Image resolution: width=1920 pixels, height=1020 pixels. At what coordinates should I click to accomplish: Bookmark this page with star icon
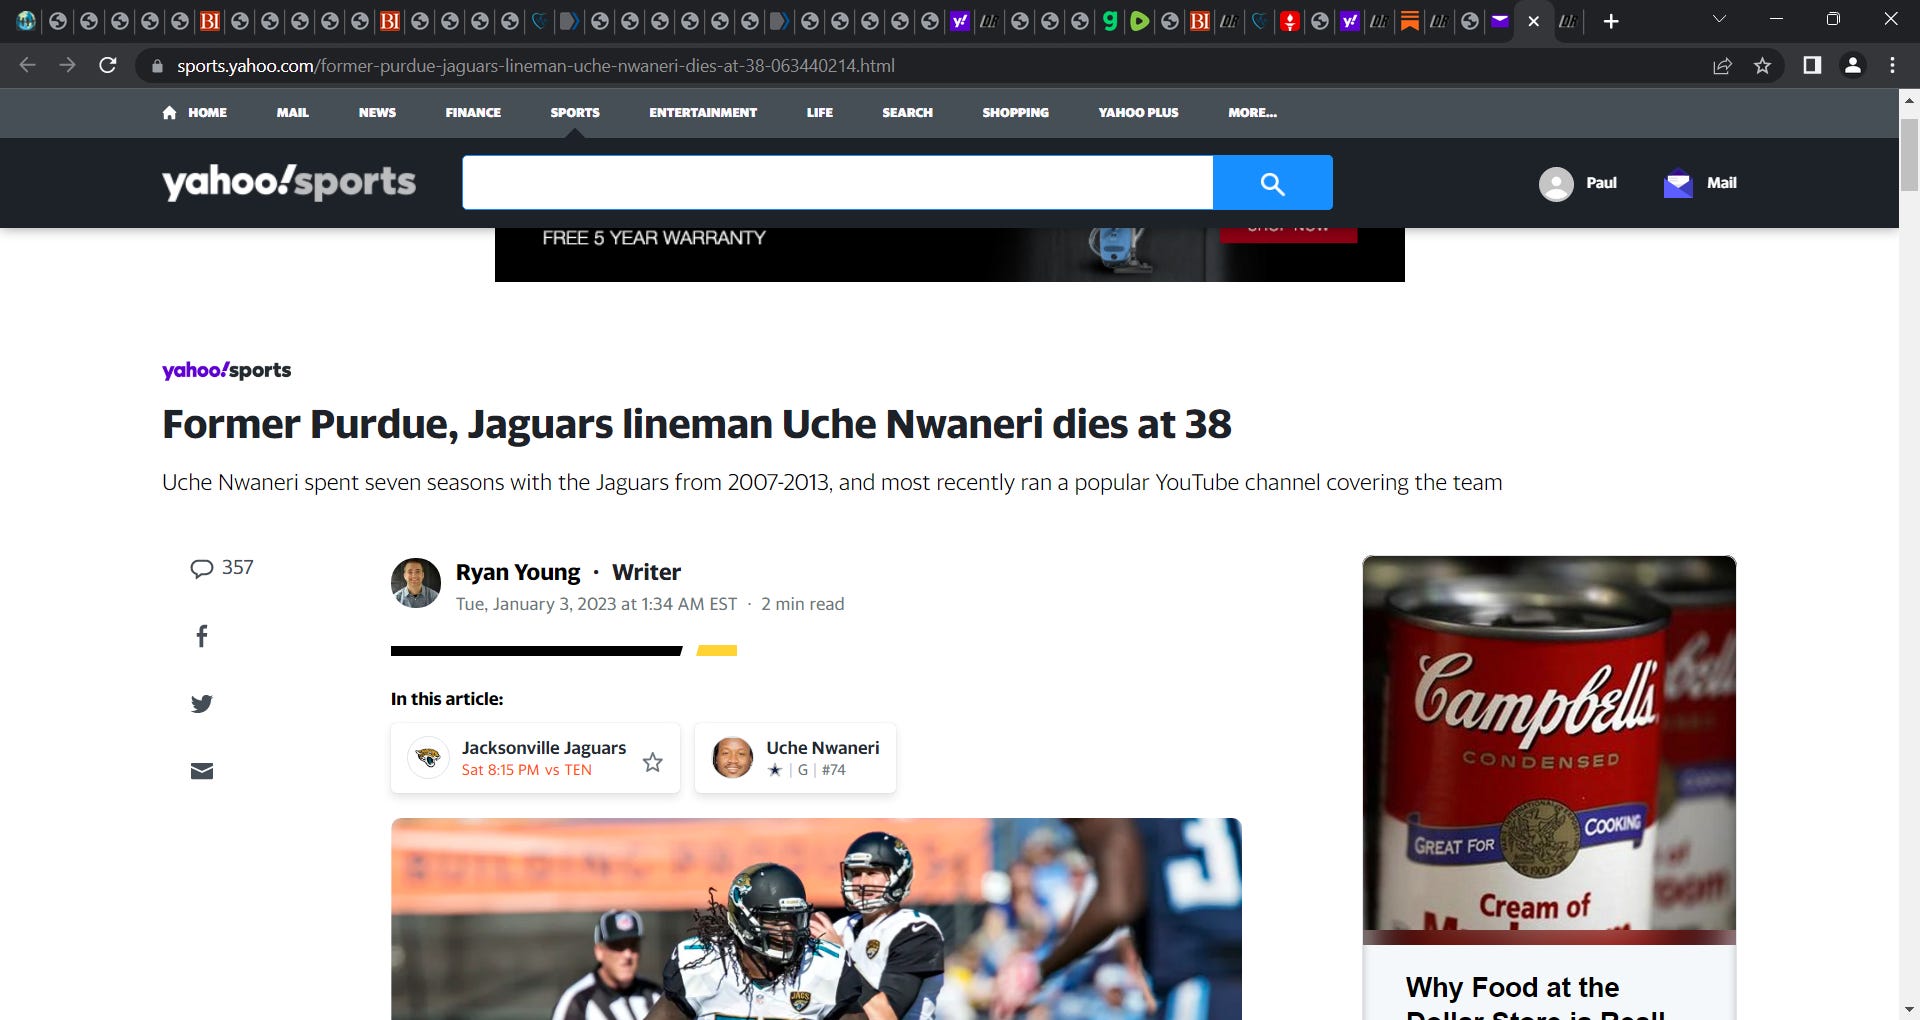click(1762, 66)
